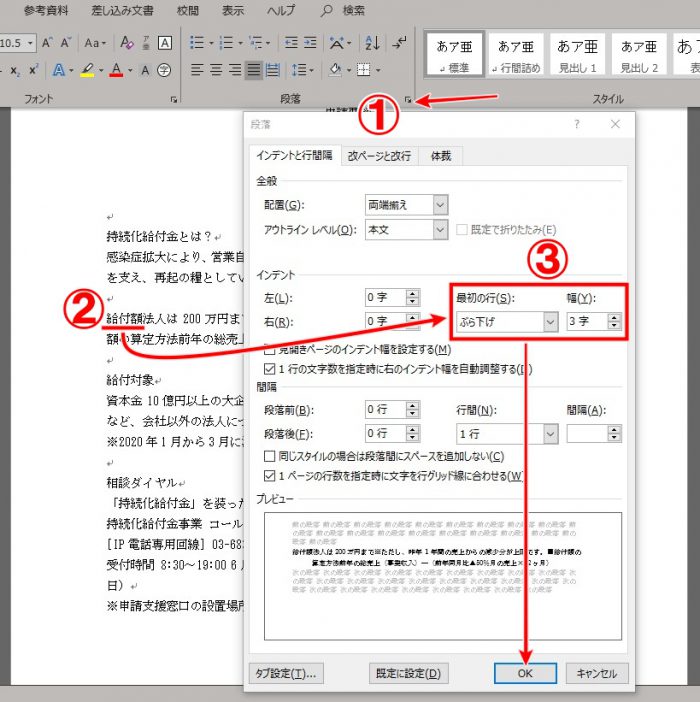700x702 pixels.
Task: Open font dialog launcher in ribbon
Action: click(x=174, y=99)
